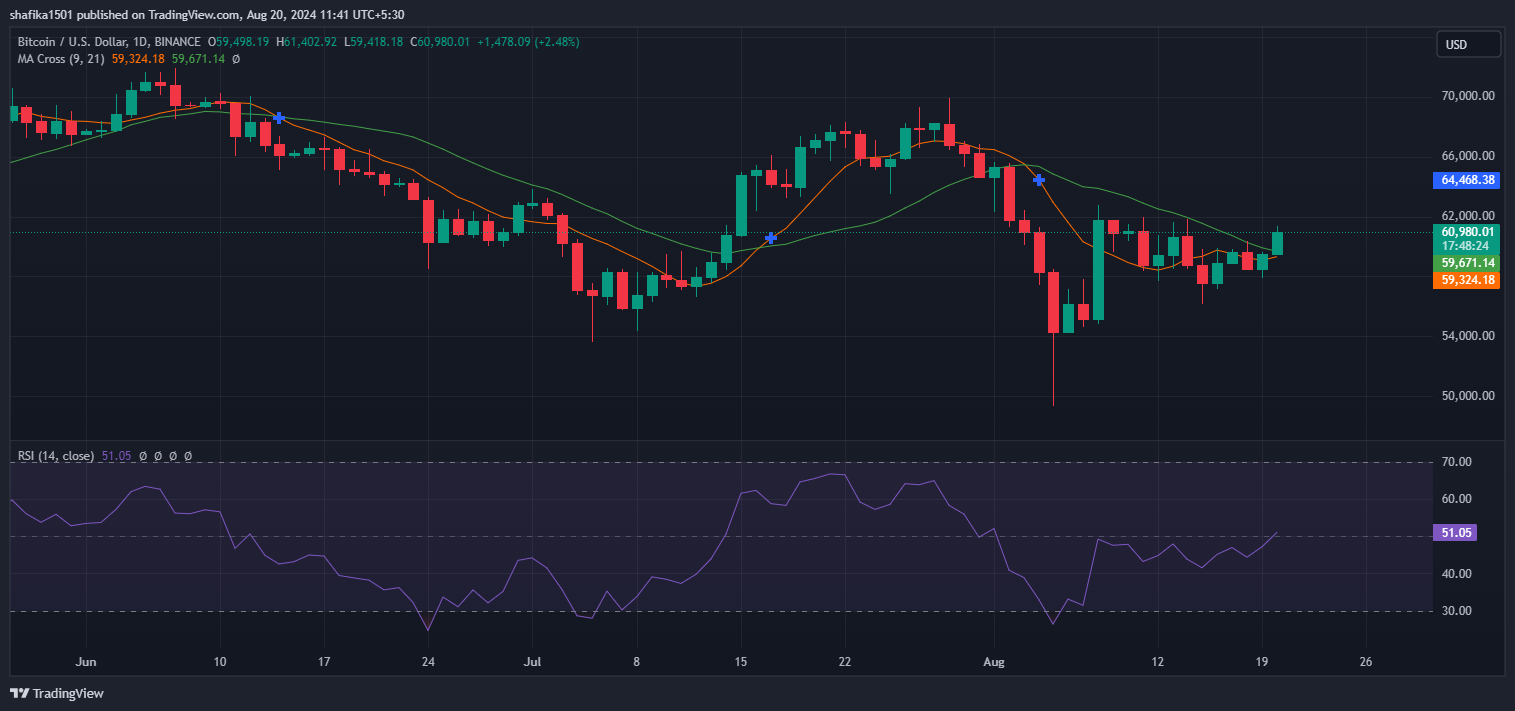This screenshot has height=711, width=1515.
Task: Click the last Ø icon in the RSI legend
Action: (x=187, y=456)
